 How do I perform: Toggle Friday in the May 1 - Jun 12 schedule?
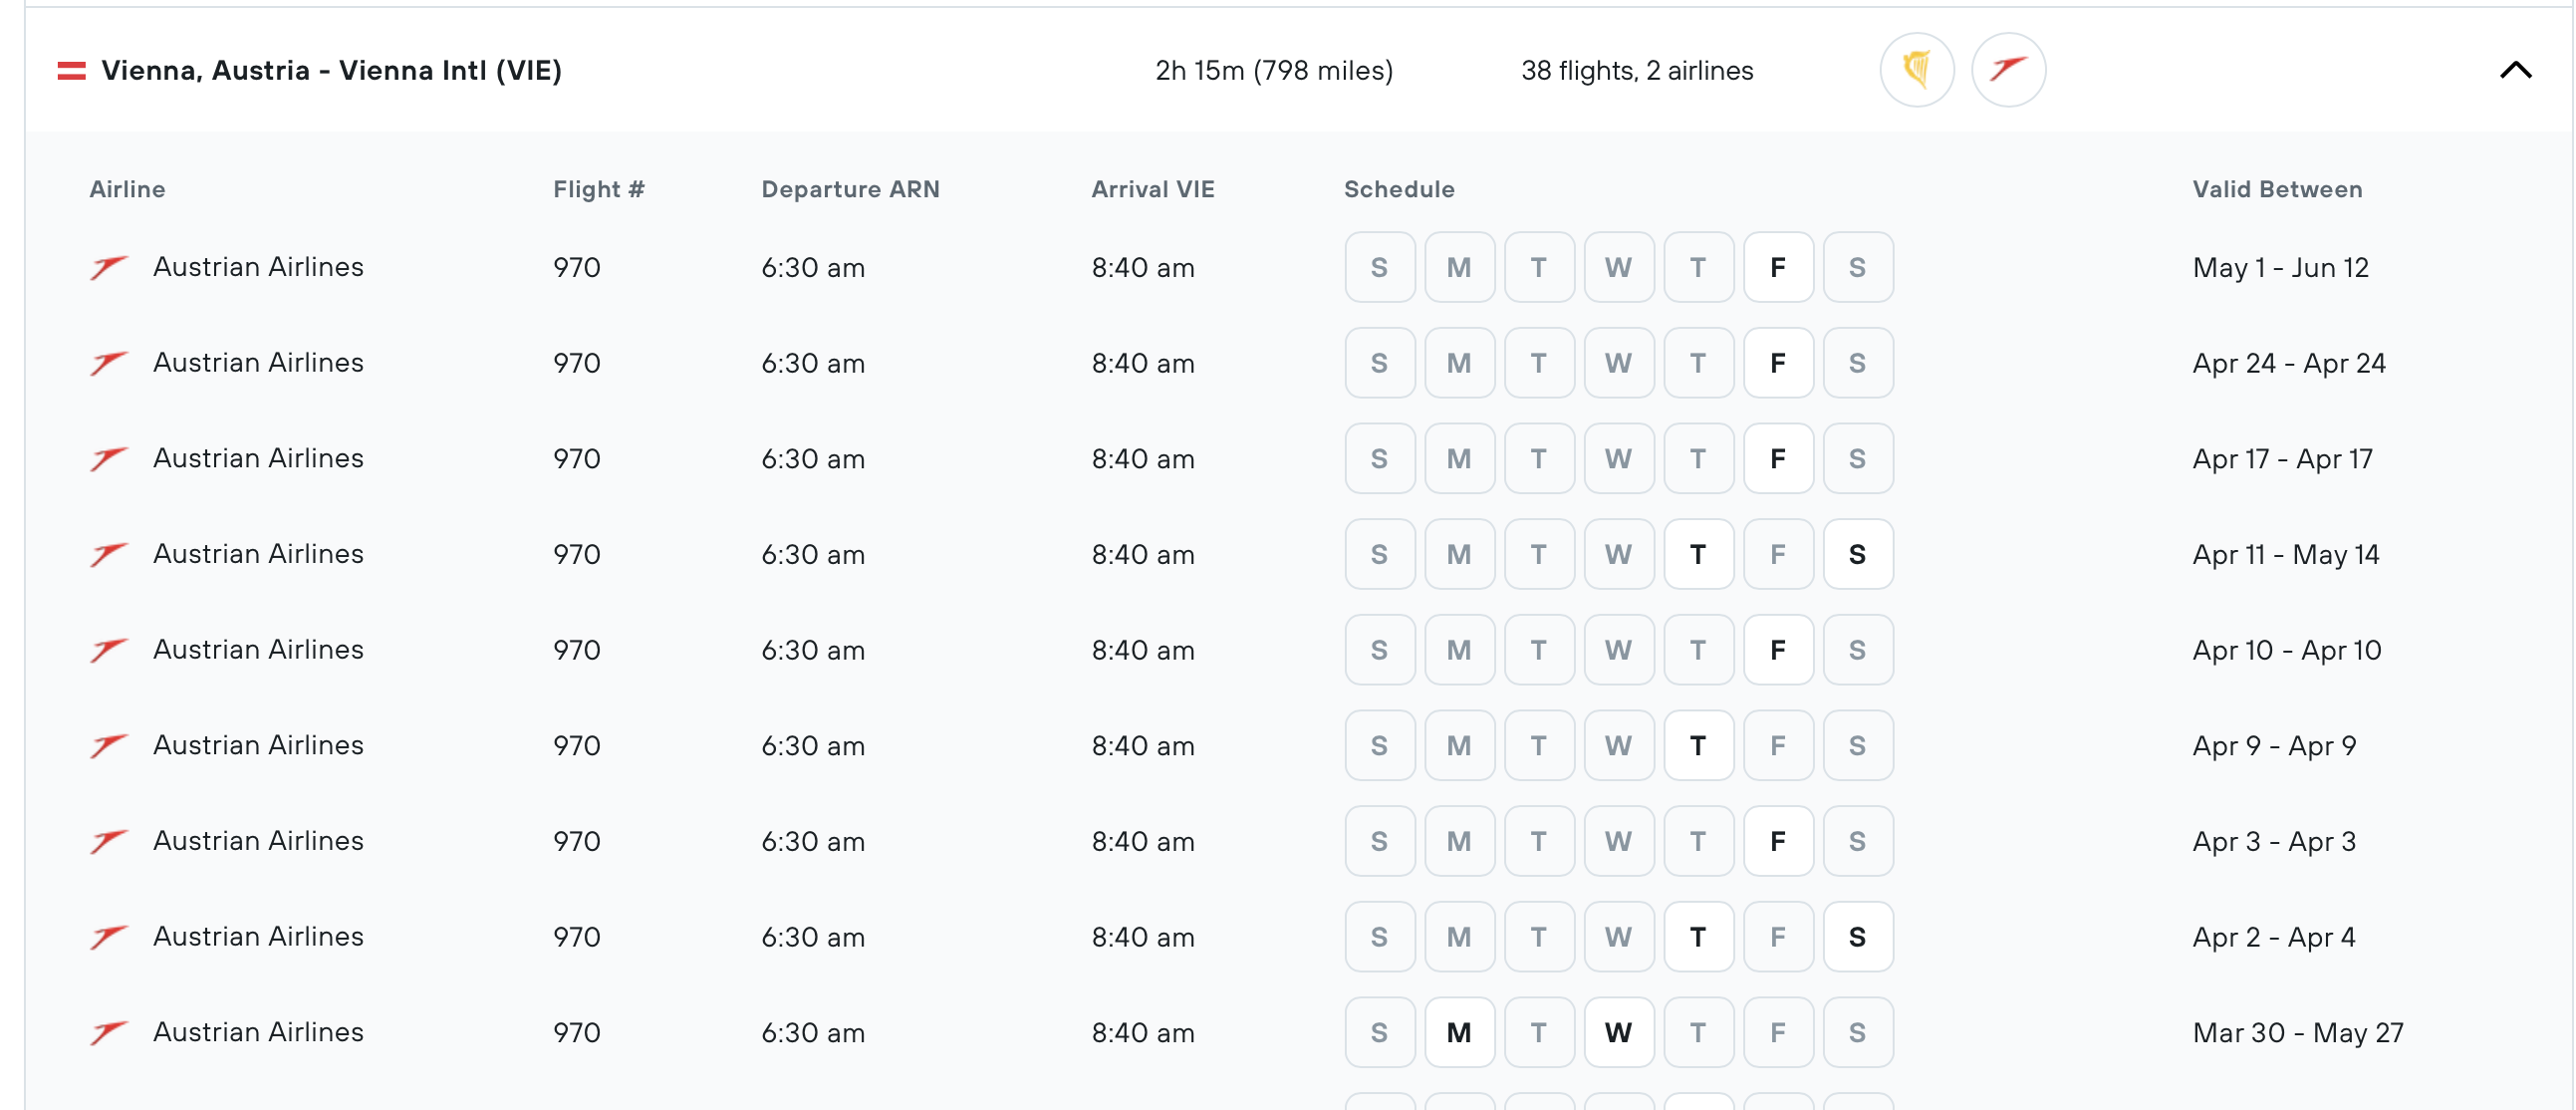(1778, 267)
